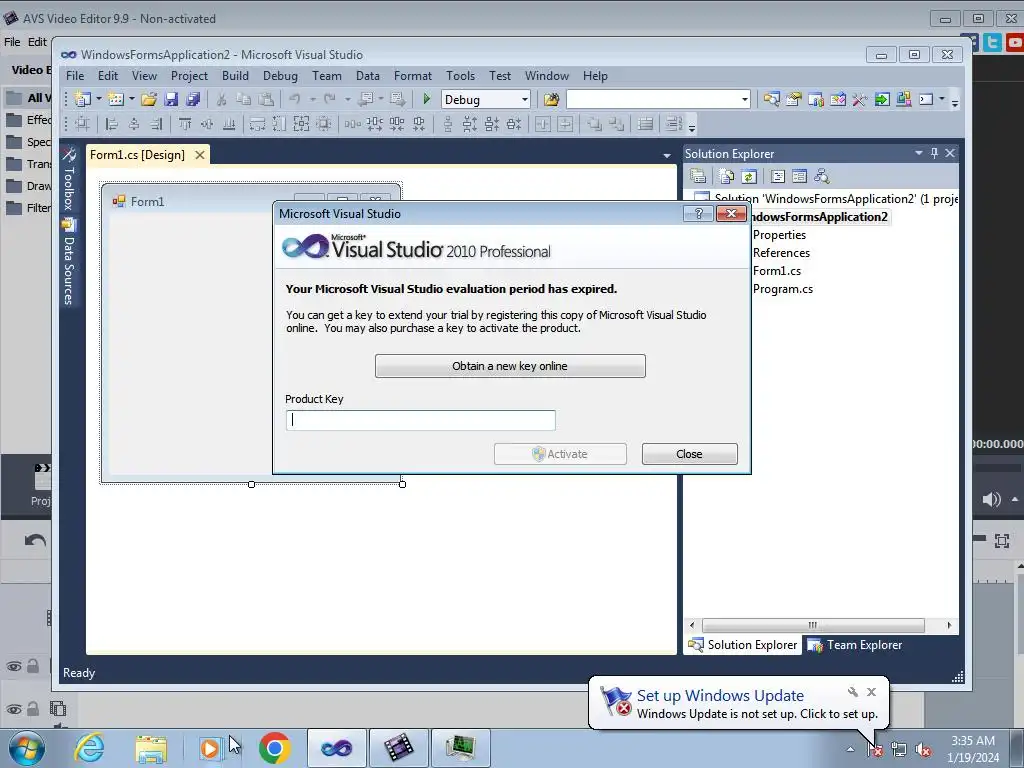The height and width of the screenshot is (768, 1024).
Task: Click in the Product Key text field
Action: click(x=421, y=420)
